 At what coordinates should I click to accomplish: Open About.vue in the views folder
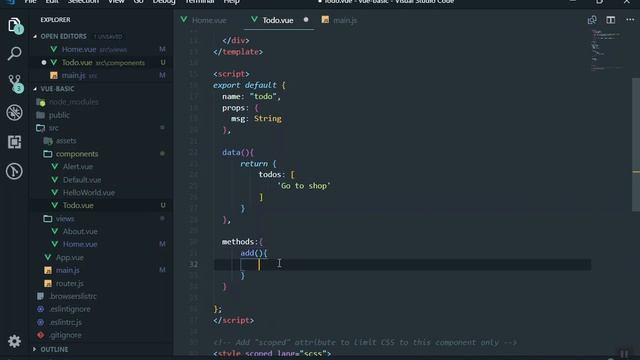point(80,231)
